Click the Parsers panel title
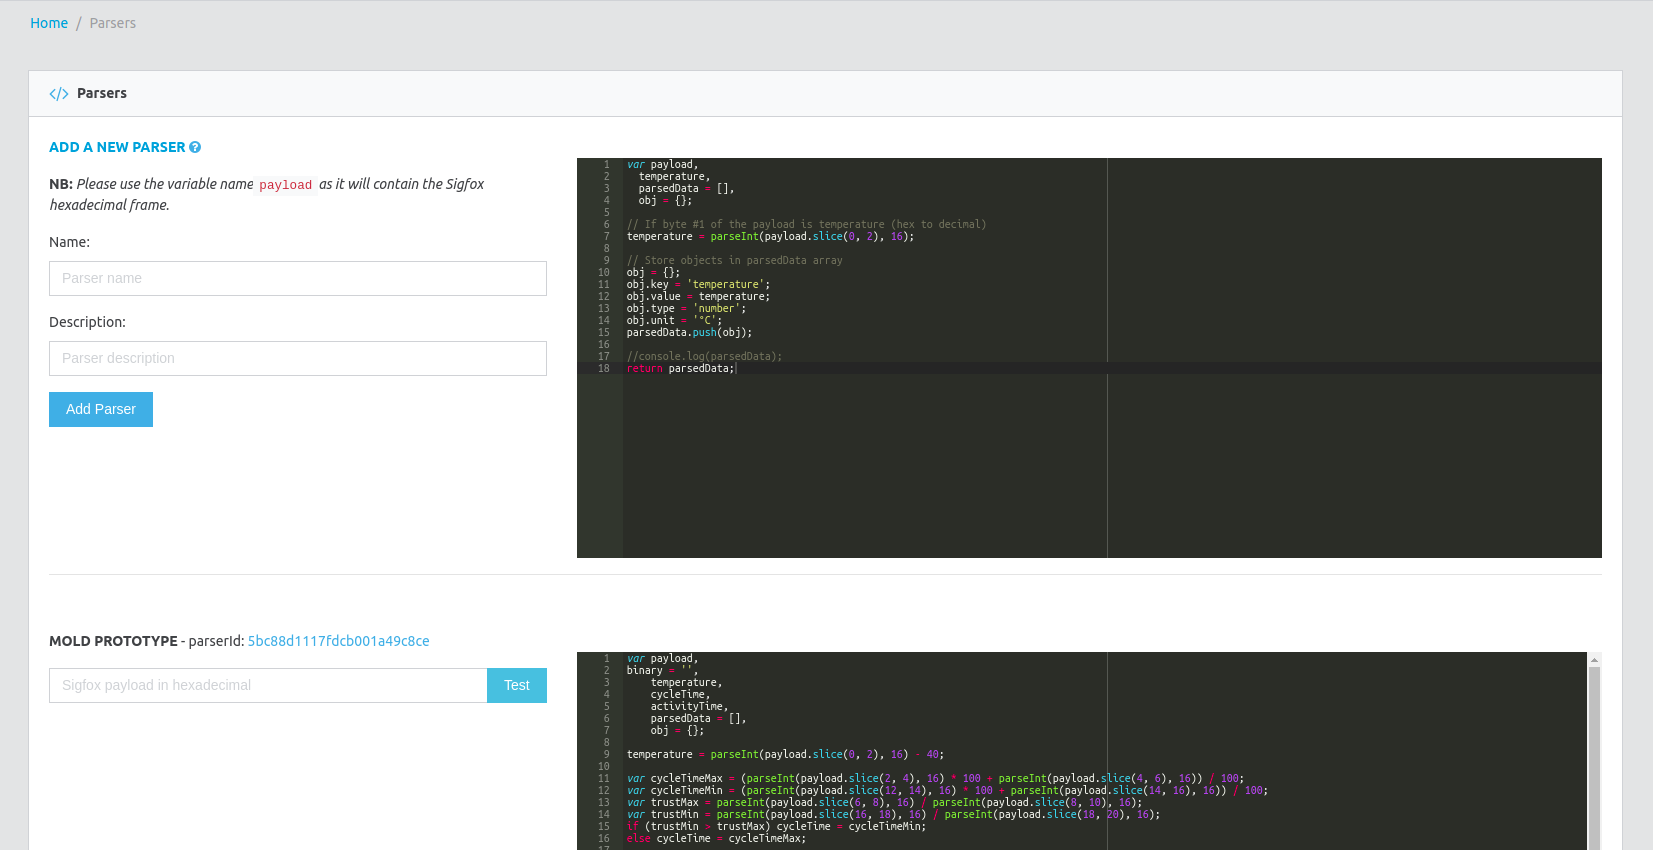The image size is (1653, 850). tap(102, 93)
